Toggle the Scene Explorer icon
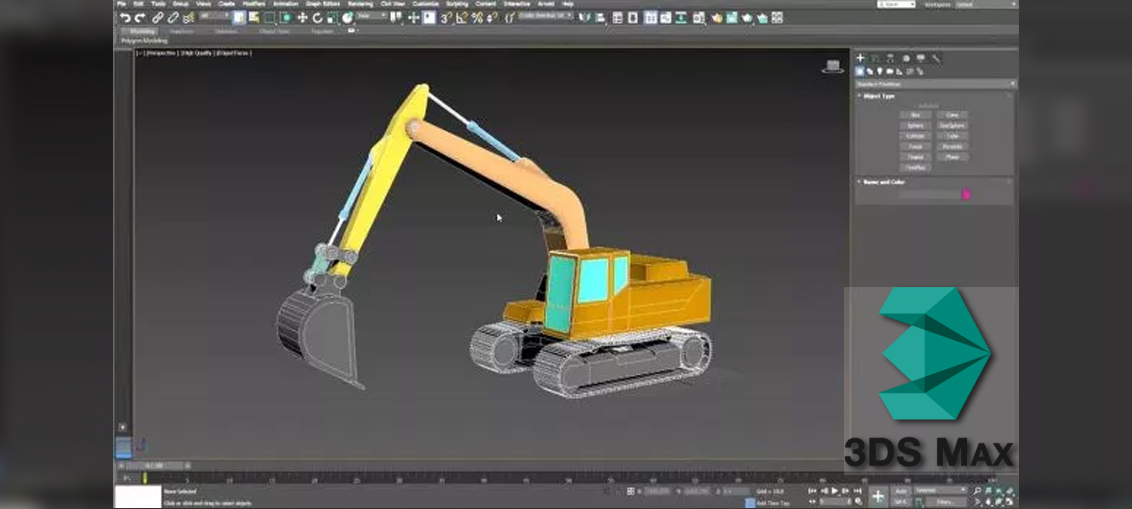Screen dimensions: 1132x509 (x=617, y=18)
